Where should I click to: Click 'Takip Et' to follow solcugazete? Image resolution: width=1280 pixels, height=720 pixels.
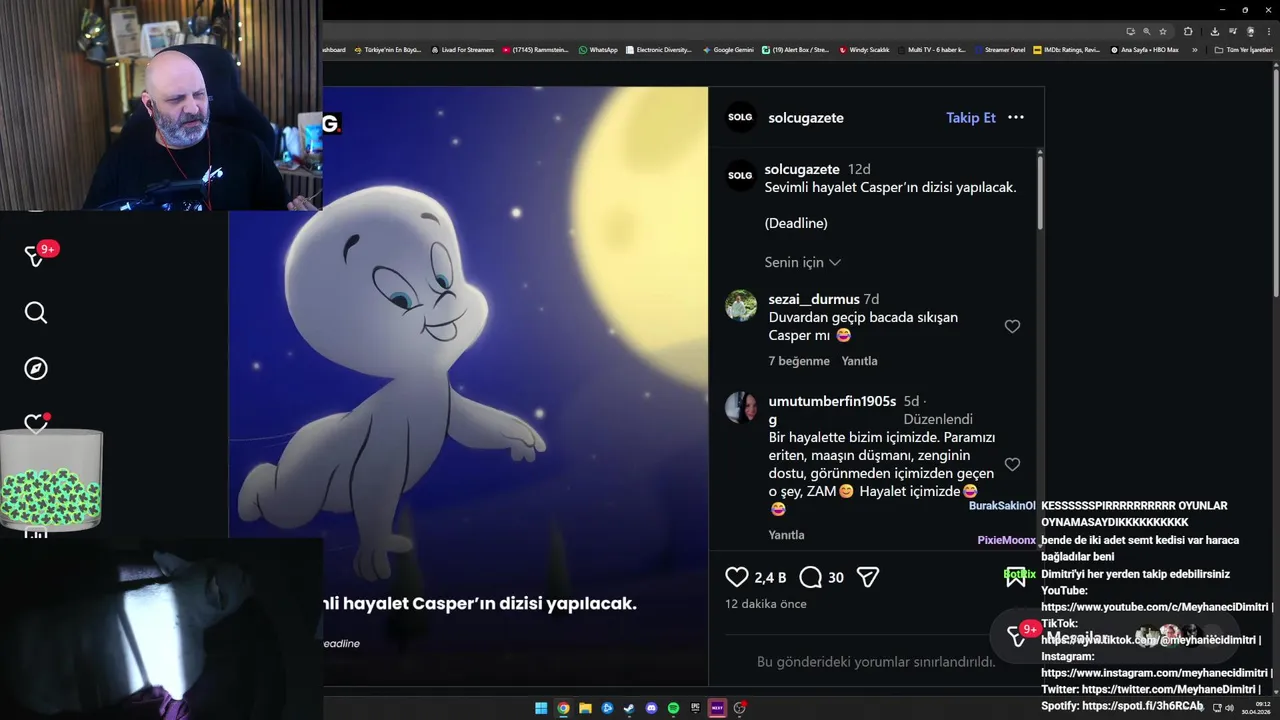pyautogui.click(x=971, y=117)
